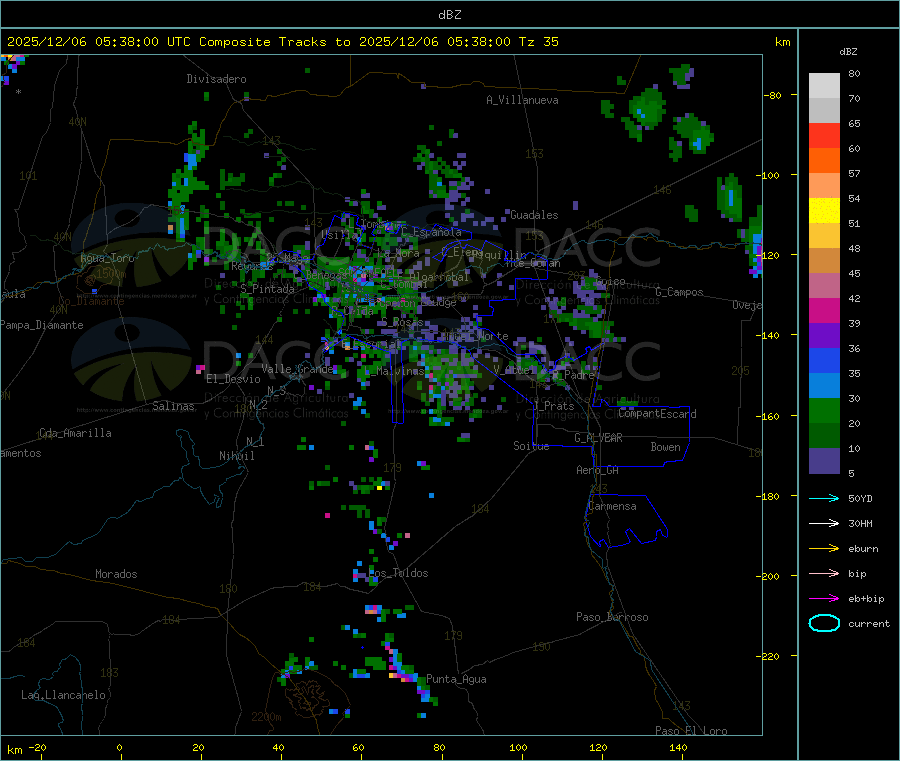
Task: Click the '80' value on dBZ scale
Action: 854,73
